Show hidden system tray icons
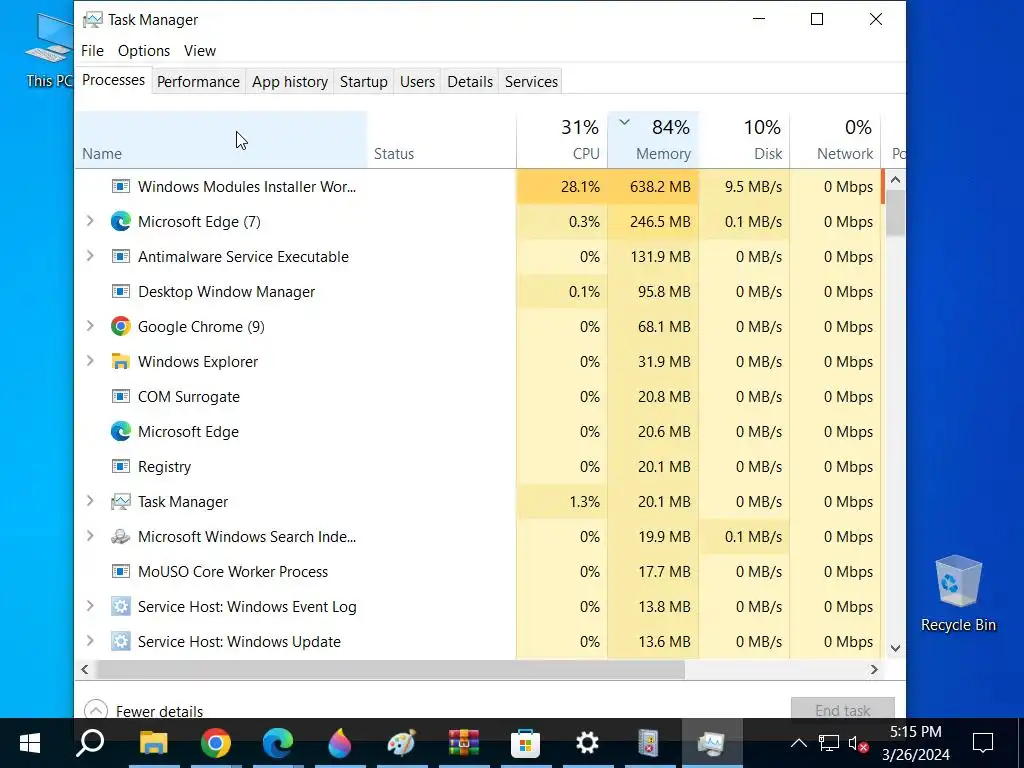Screen dimensions: 1024x768 (799, 743)
